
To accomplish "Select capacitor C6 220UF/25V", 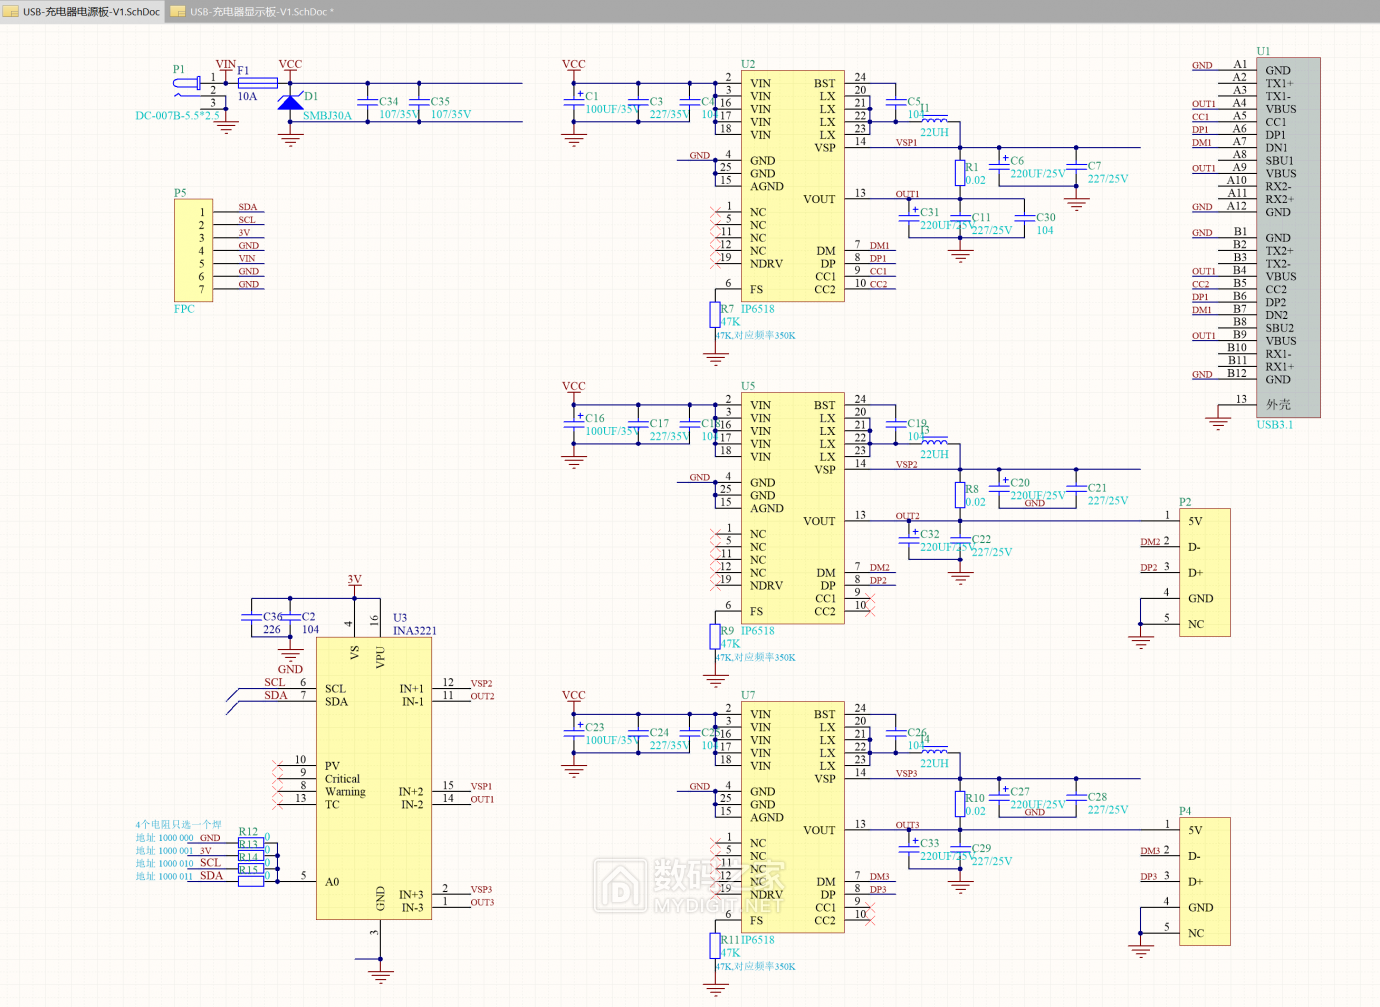I will click(999, 166).
